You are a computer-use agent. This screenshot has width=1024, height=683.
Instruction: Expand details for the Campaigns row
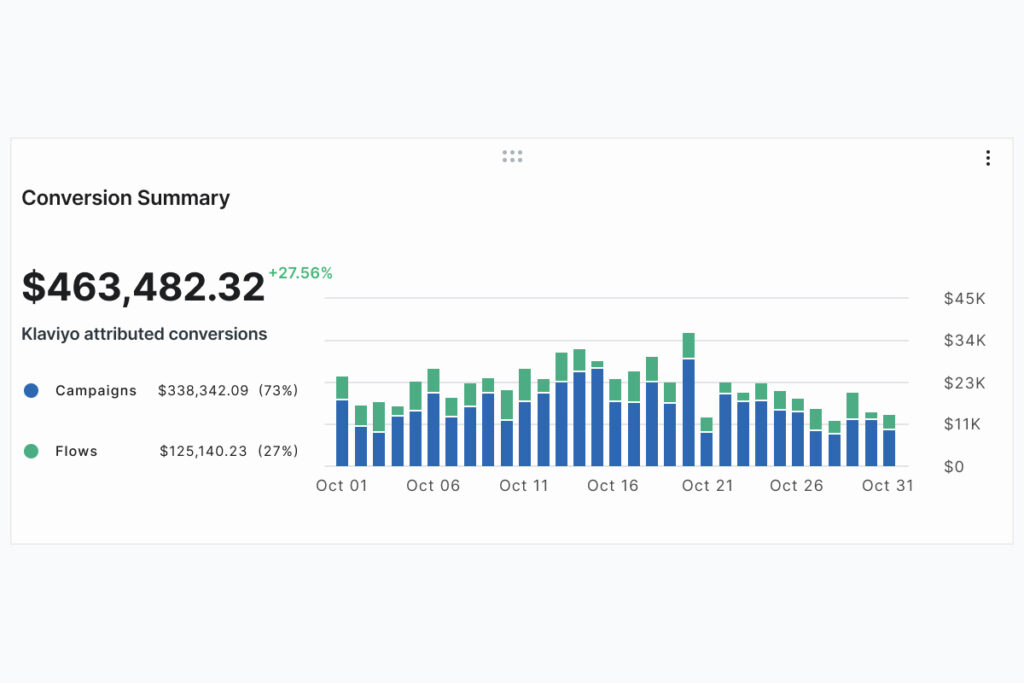click(x=96, y=391)
